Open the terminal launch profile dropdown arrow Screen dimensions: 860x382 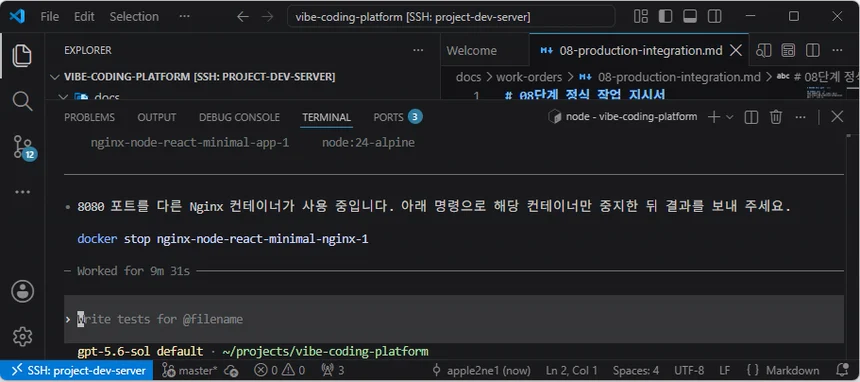(729, 117)
